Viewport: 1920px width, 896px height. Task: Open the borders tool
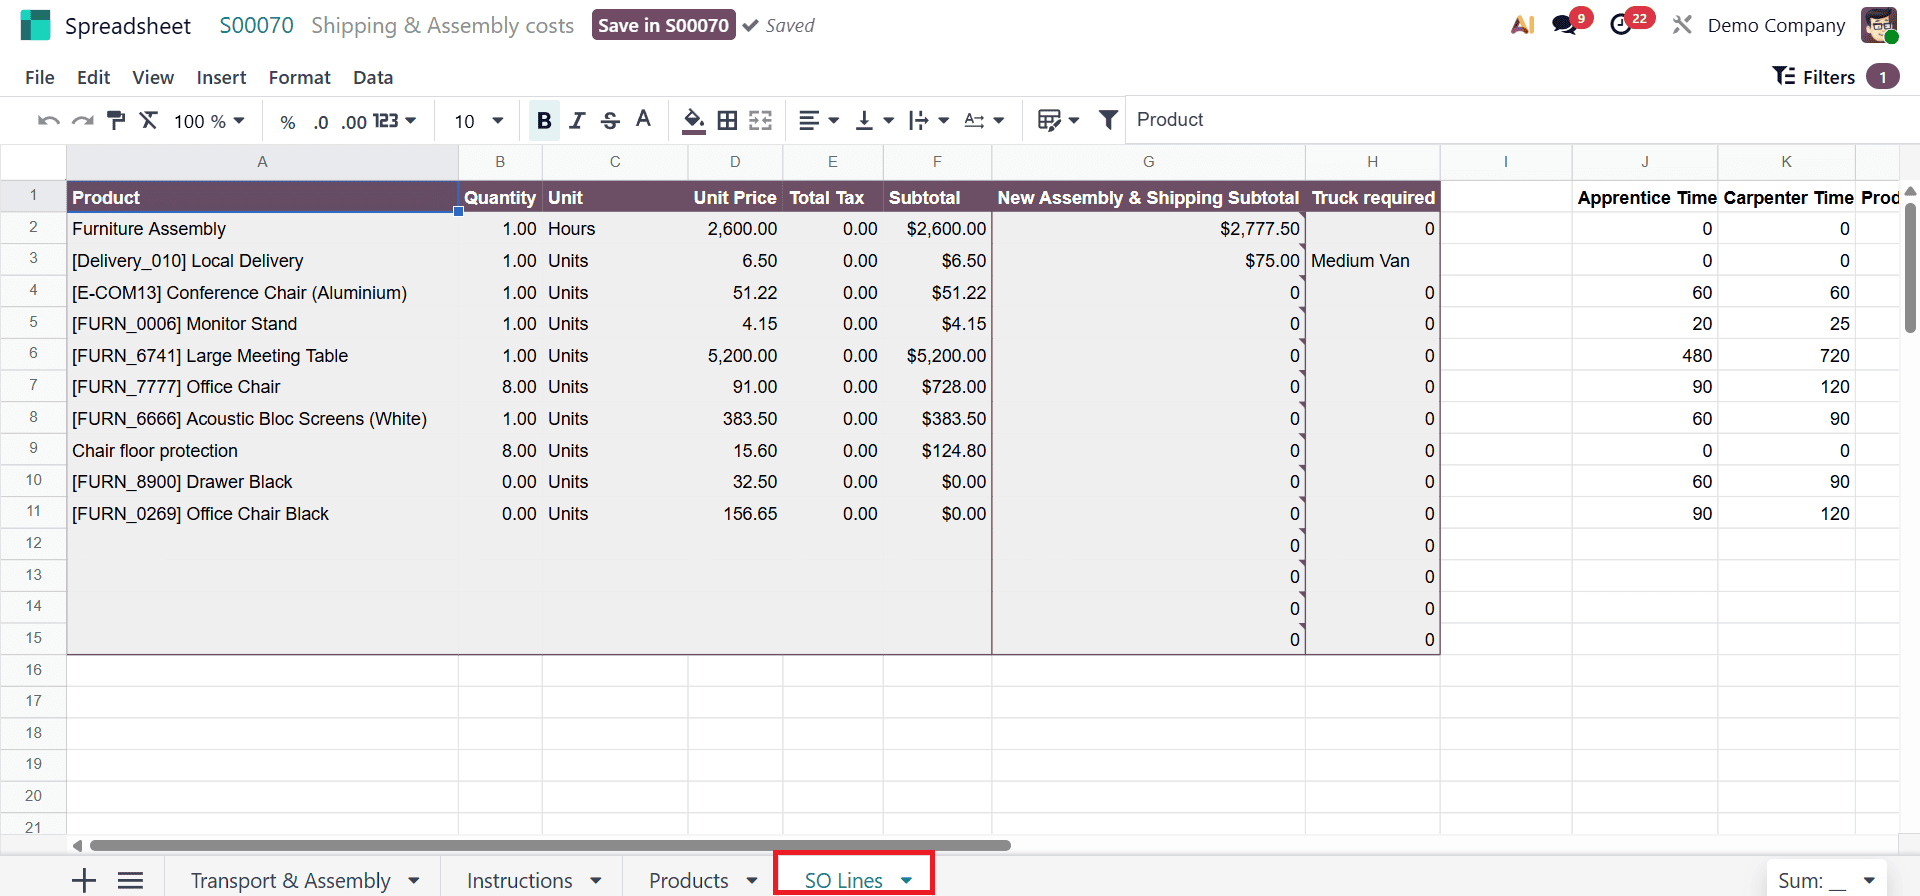[728, 121]
